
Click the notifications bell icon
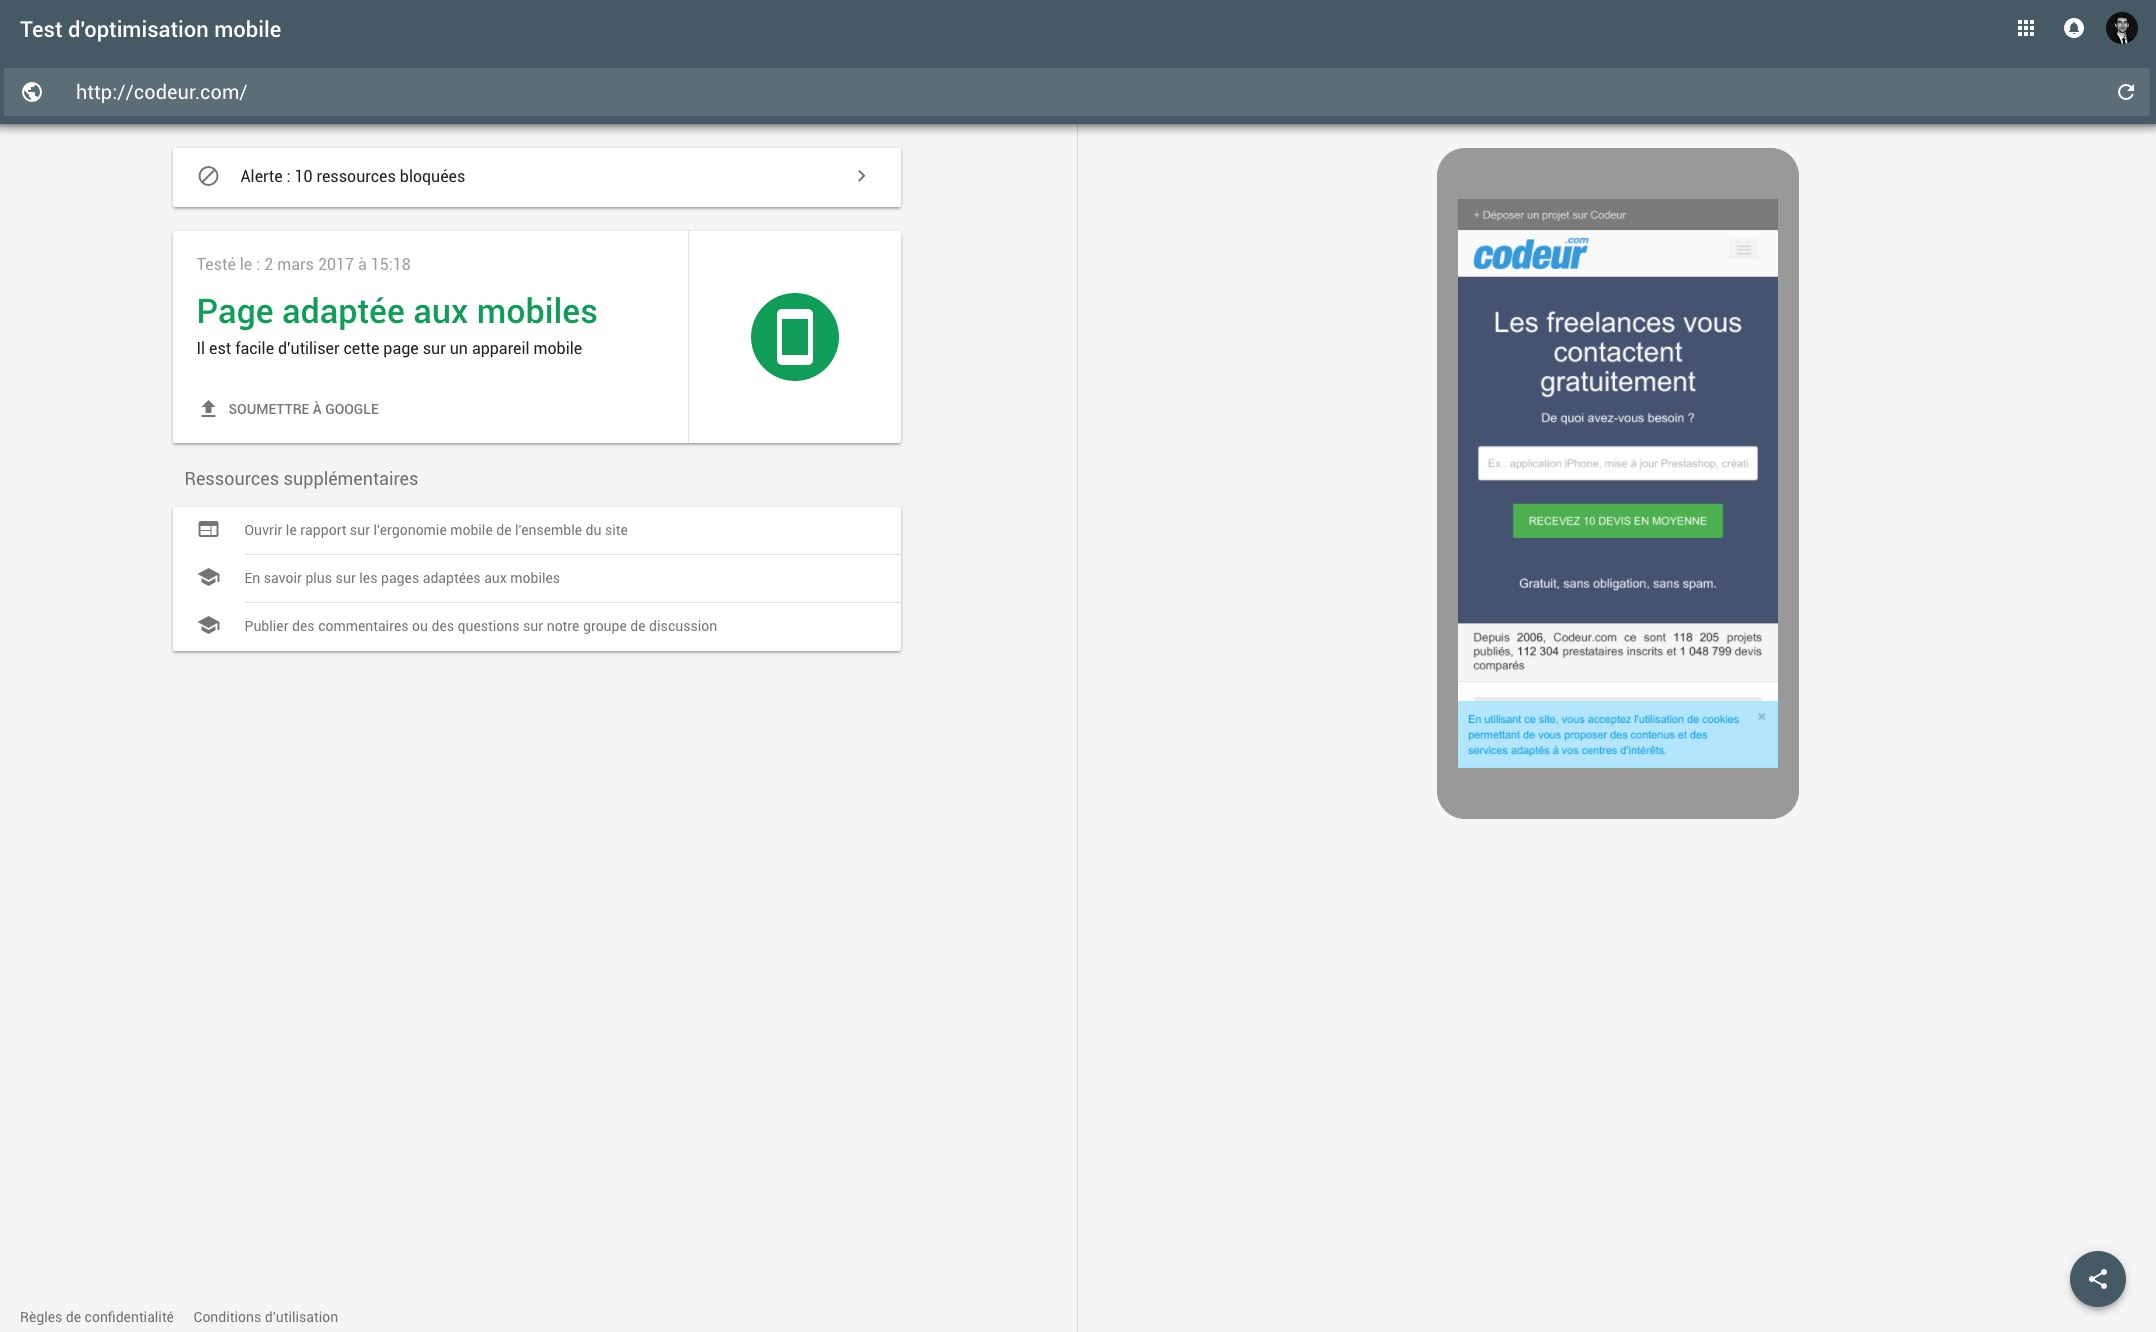click(x=2073, y=29)
